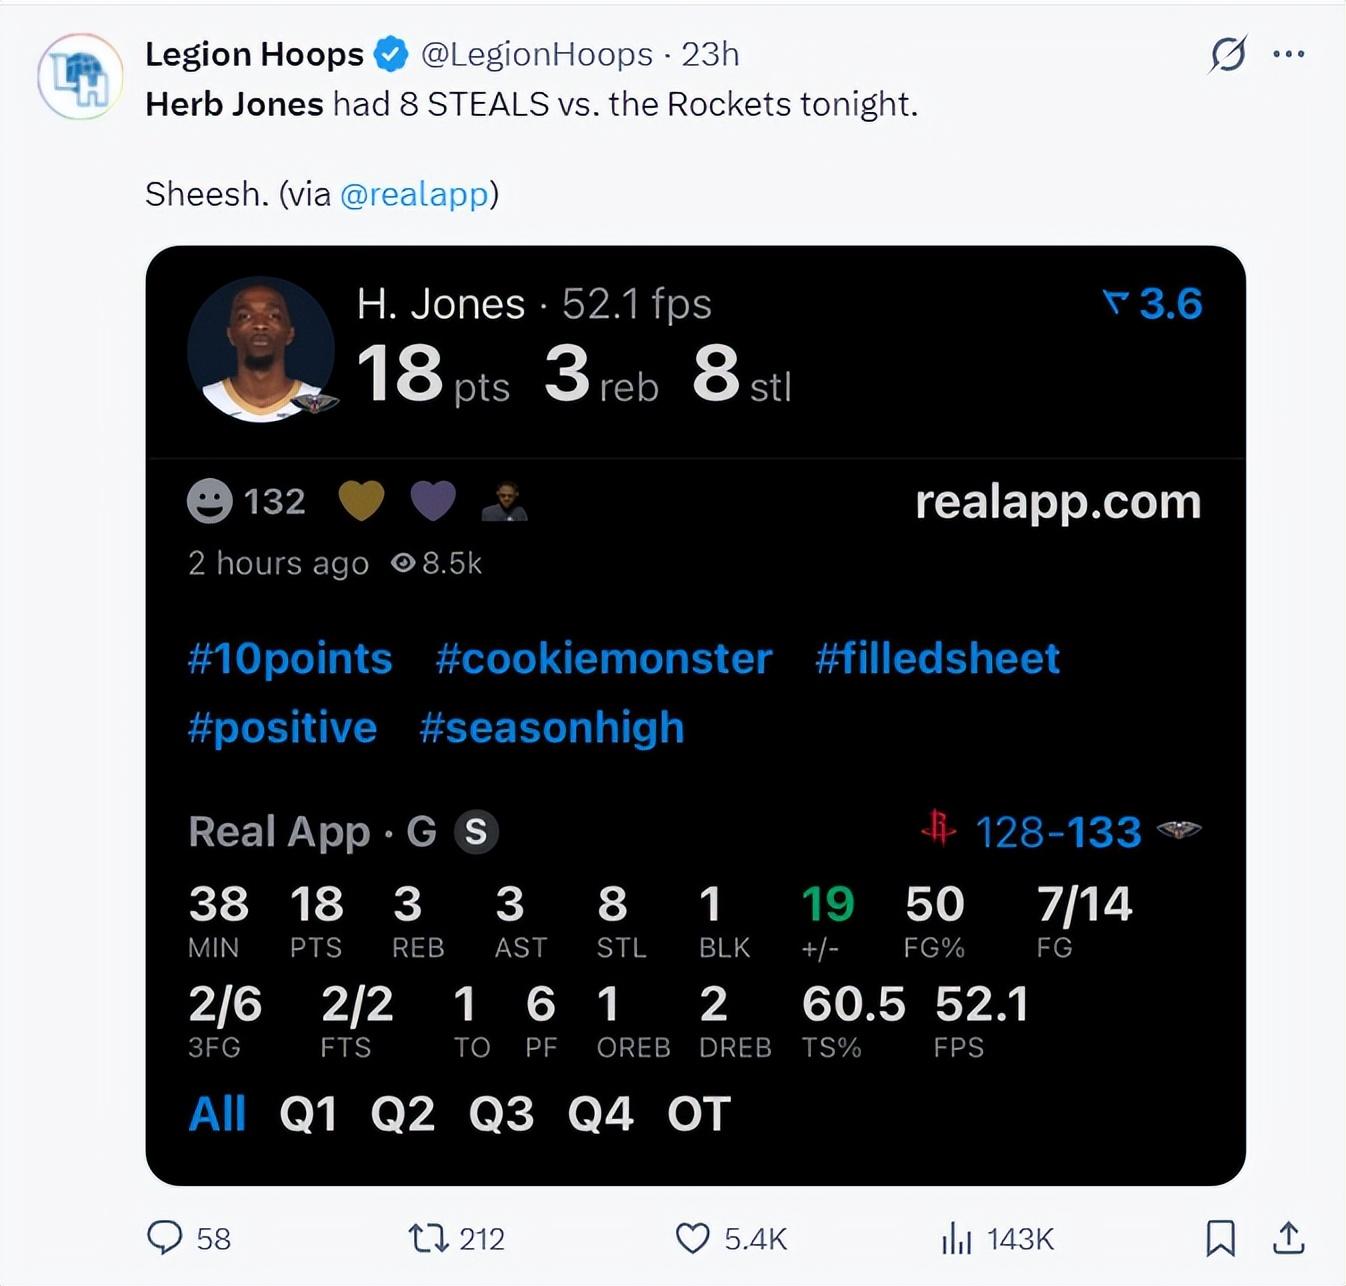Select the Q1 quarter tab
Screen dimensions: 1346x1286
308,1113
